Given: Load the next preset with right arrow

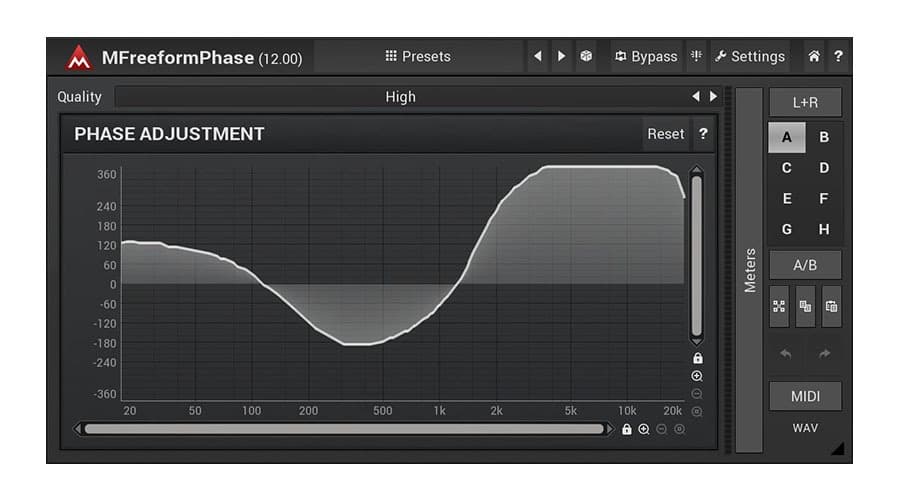Looking at the screenshot, I should pyautogui.click(x=561, y=56).
